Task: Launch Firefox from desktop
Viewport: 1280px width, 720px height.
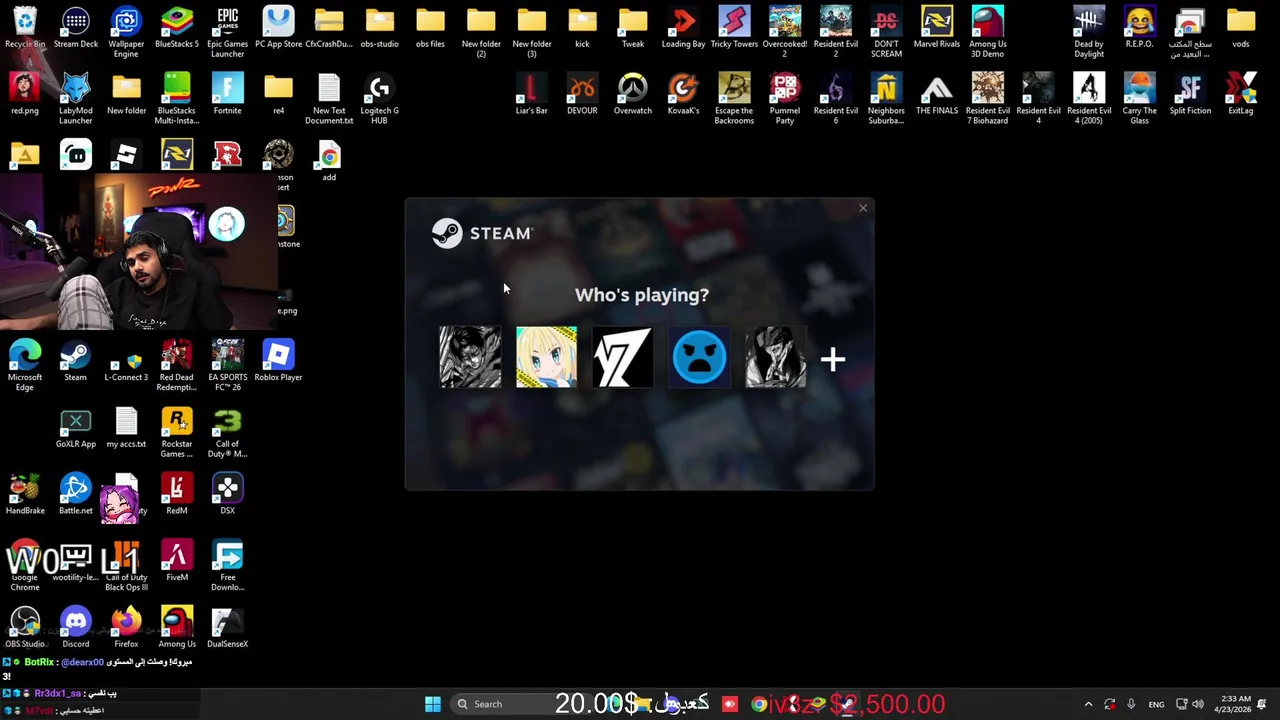Action: point(126,627)
